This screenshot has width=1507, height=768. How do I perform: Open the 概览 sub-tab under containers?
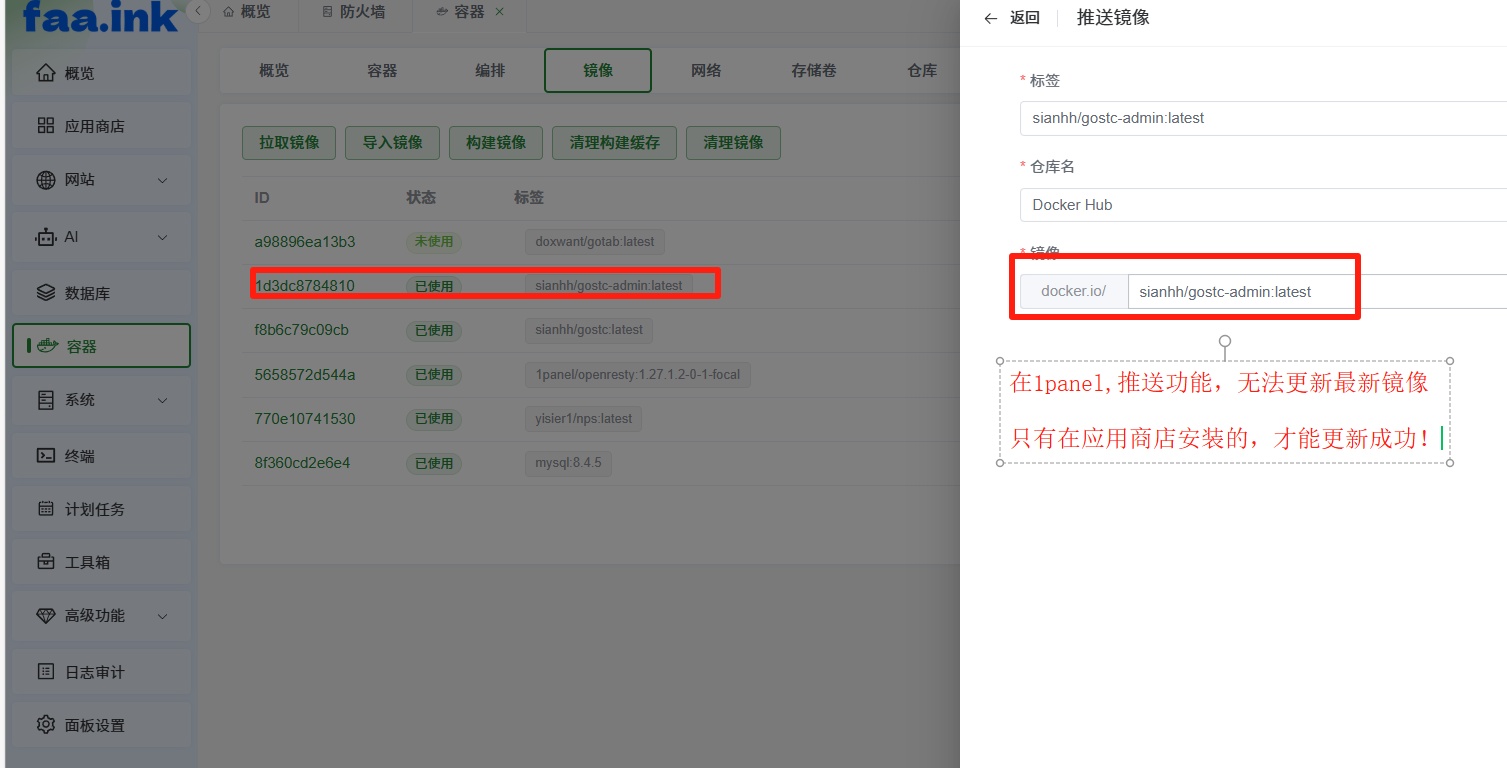(x=274, y=70)
